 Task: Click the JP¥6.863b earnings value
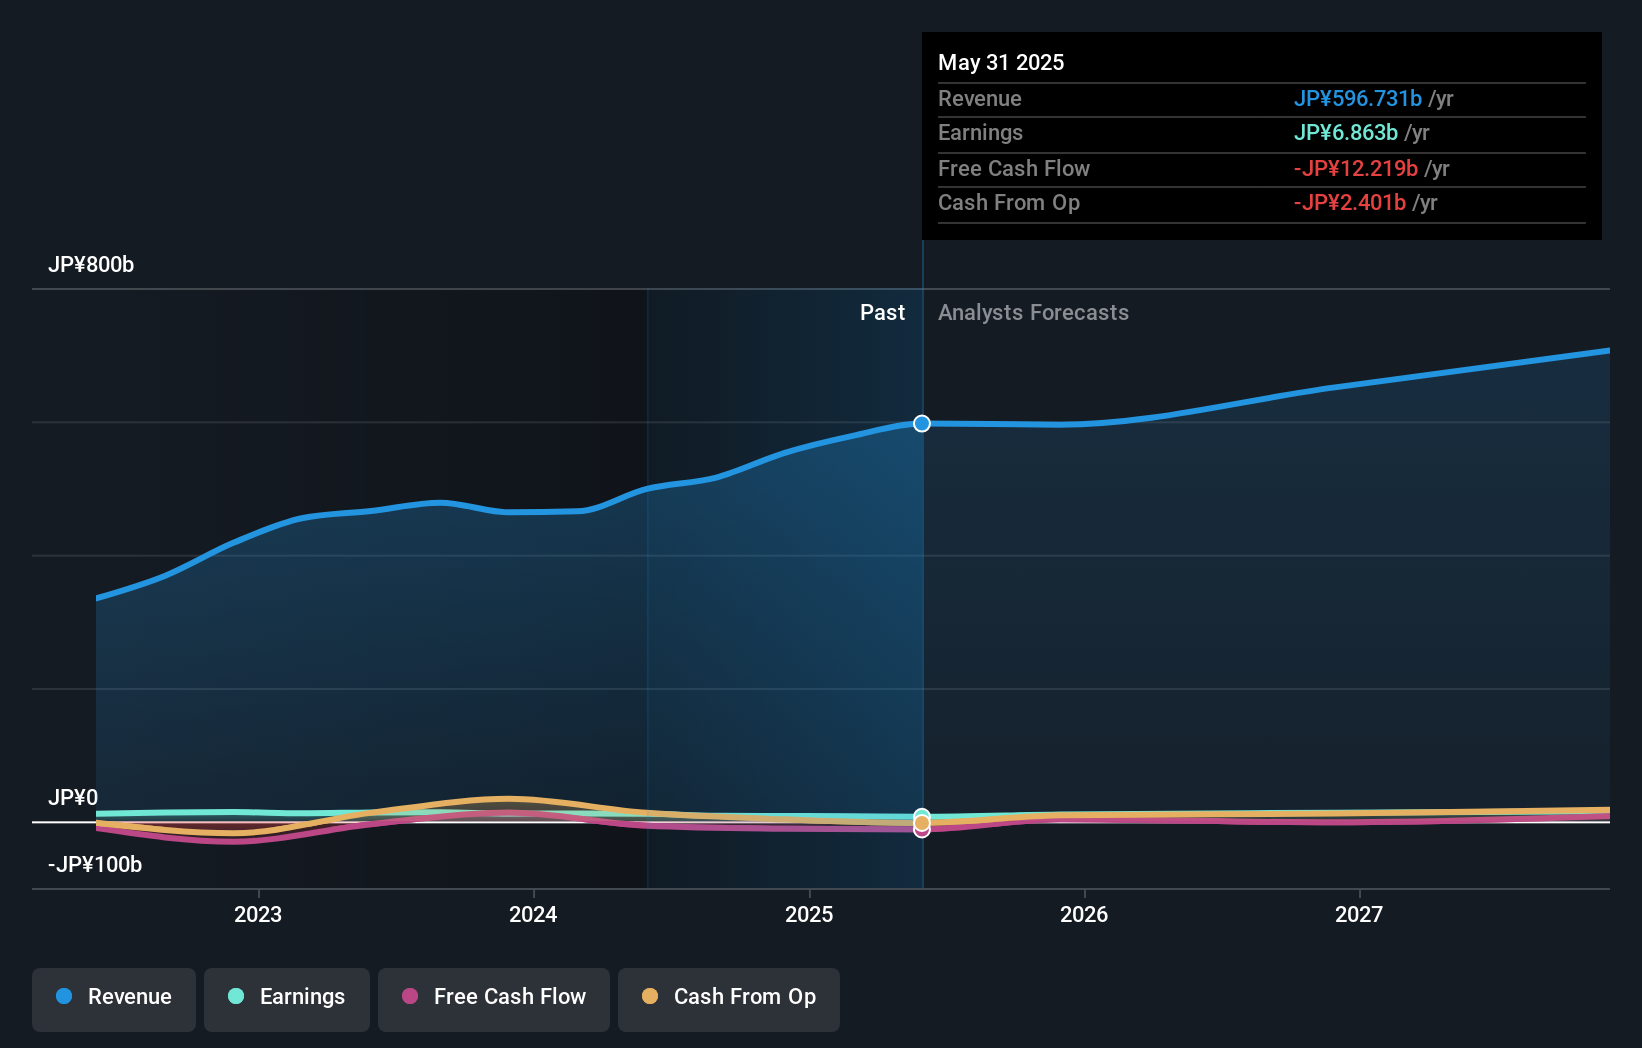coord(1345,133)
